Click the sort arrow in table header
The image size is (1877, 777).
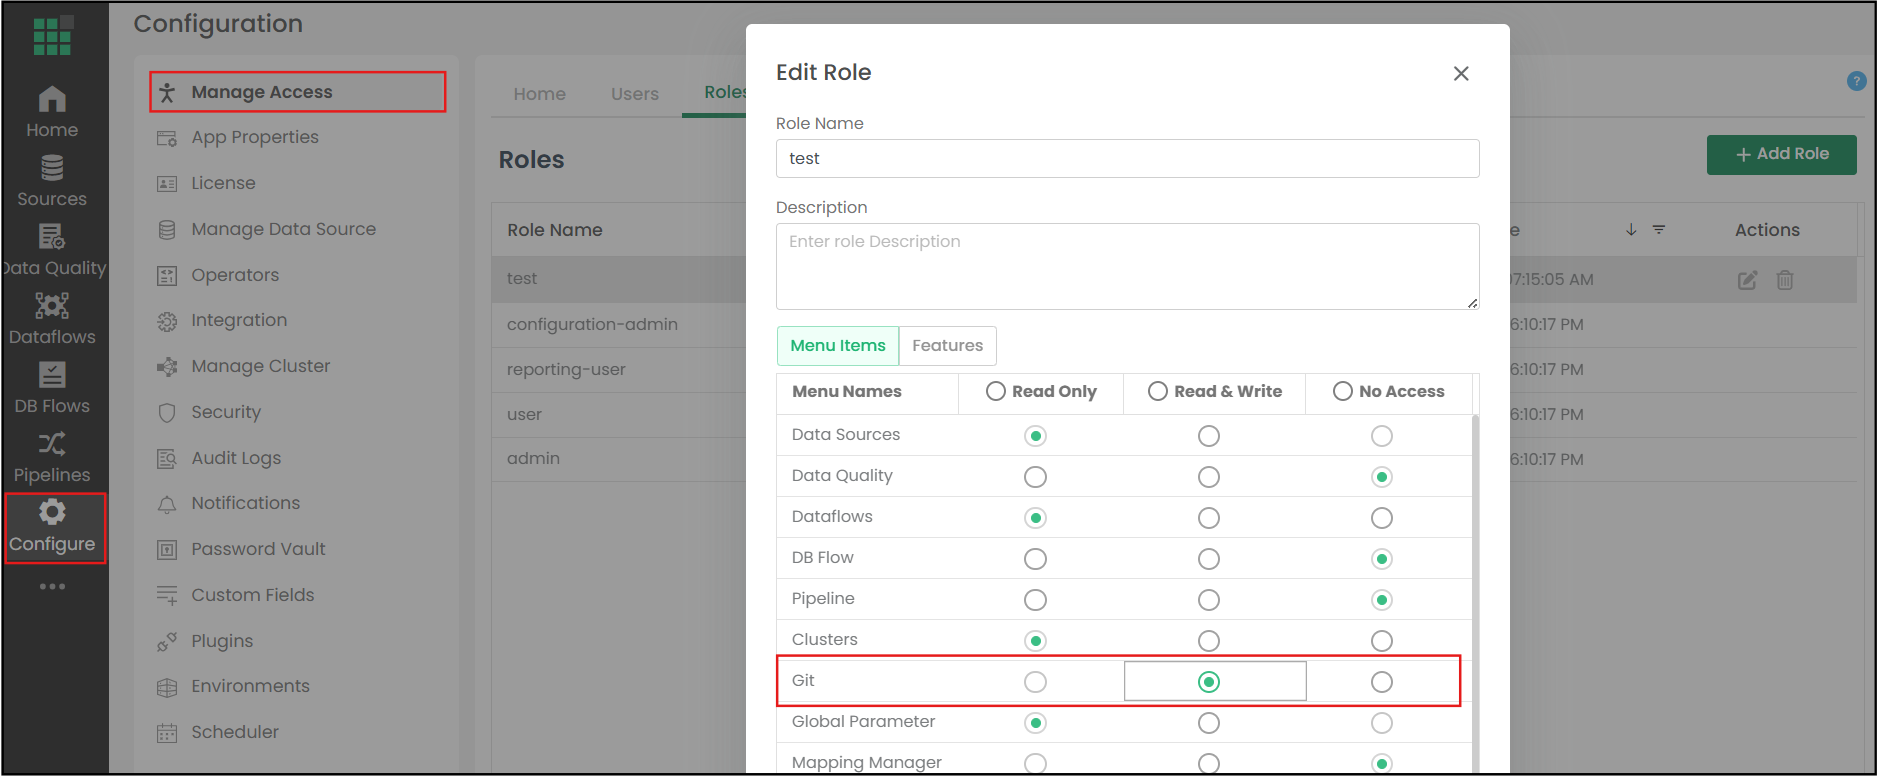[x=1631, y=230]
